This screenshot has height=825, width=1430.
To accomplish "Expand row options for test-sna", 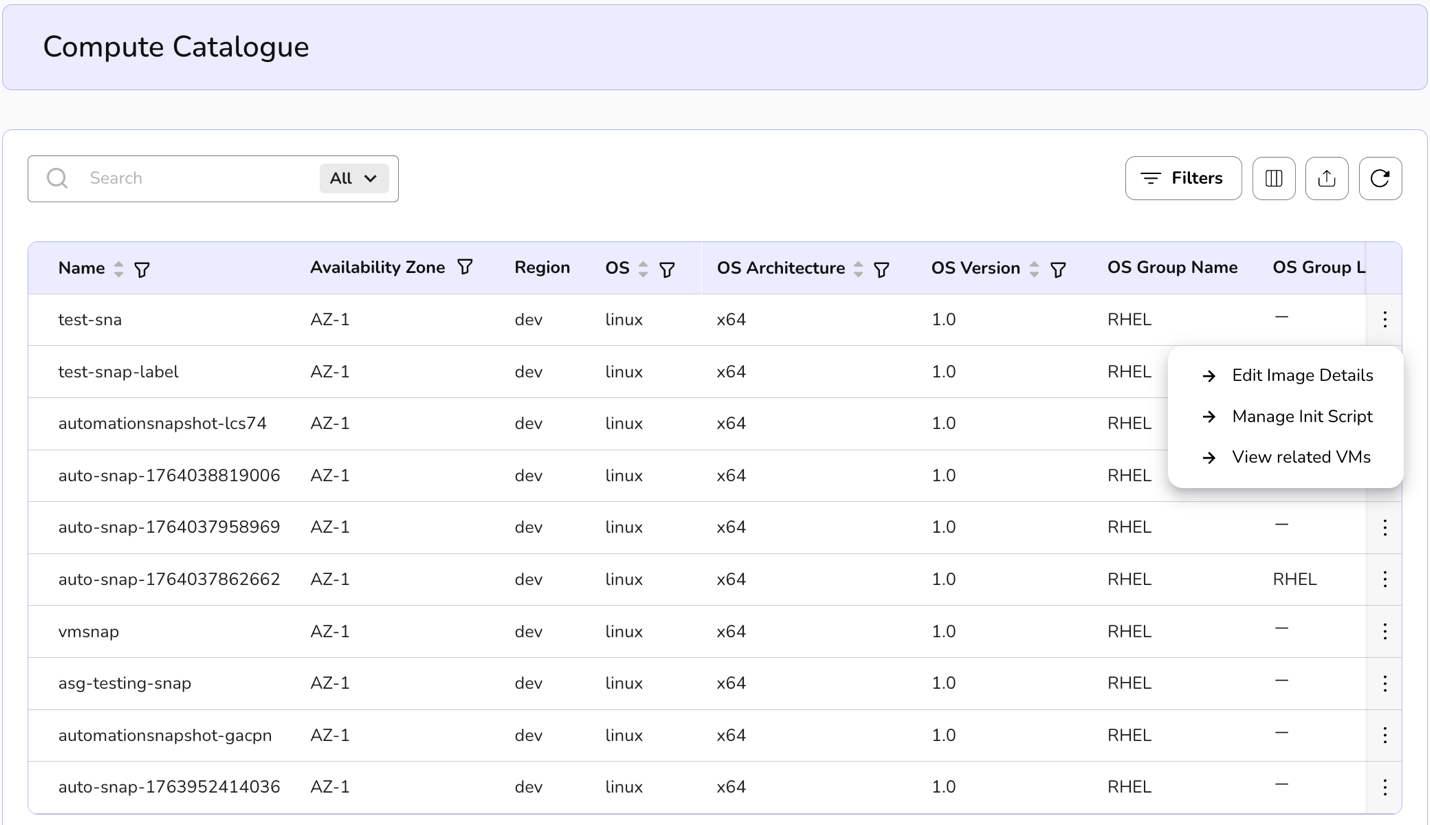I will [x=1384, y=319].
